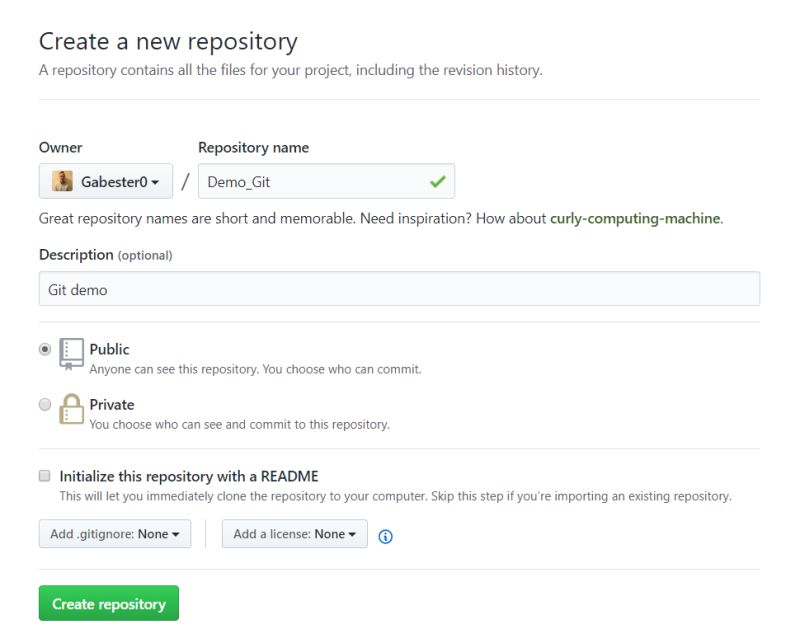Click the Public label text

pyautogui.click(x=112, y=349)
